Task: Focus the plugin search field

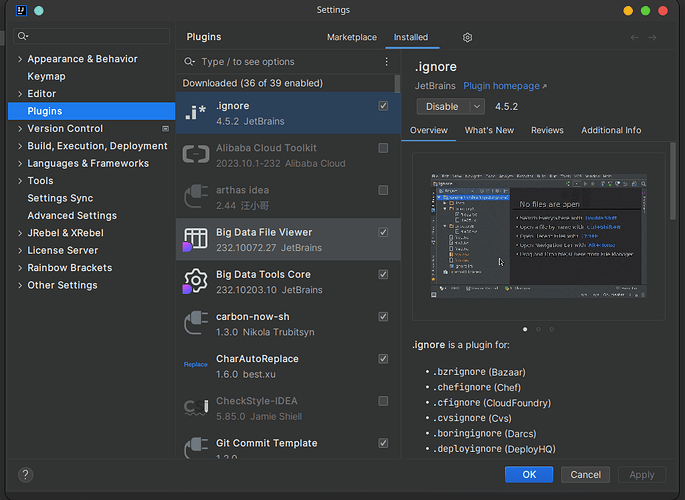Action: [289, 62]
